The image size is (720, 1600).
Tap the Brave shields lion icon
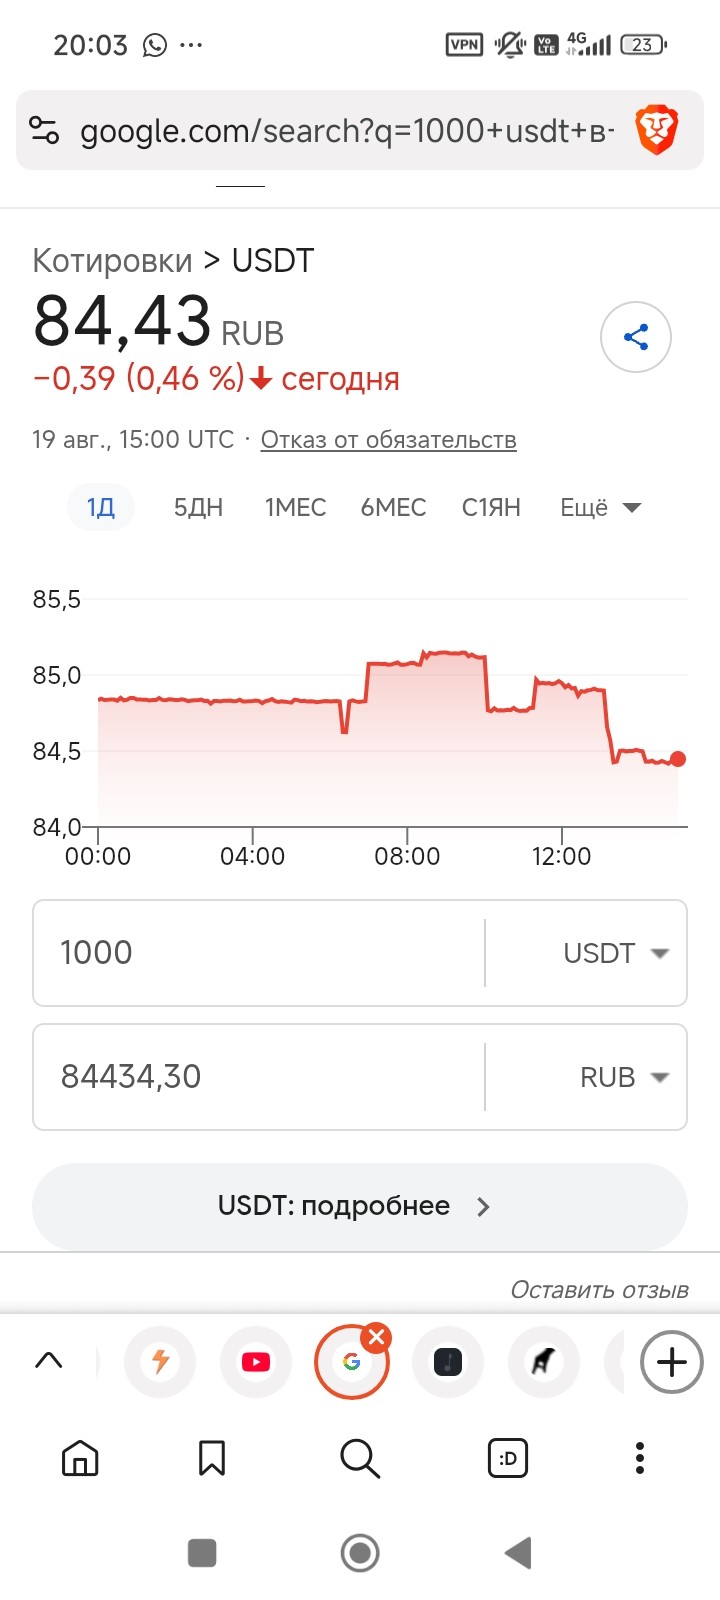pos(657,131)
